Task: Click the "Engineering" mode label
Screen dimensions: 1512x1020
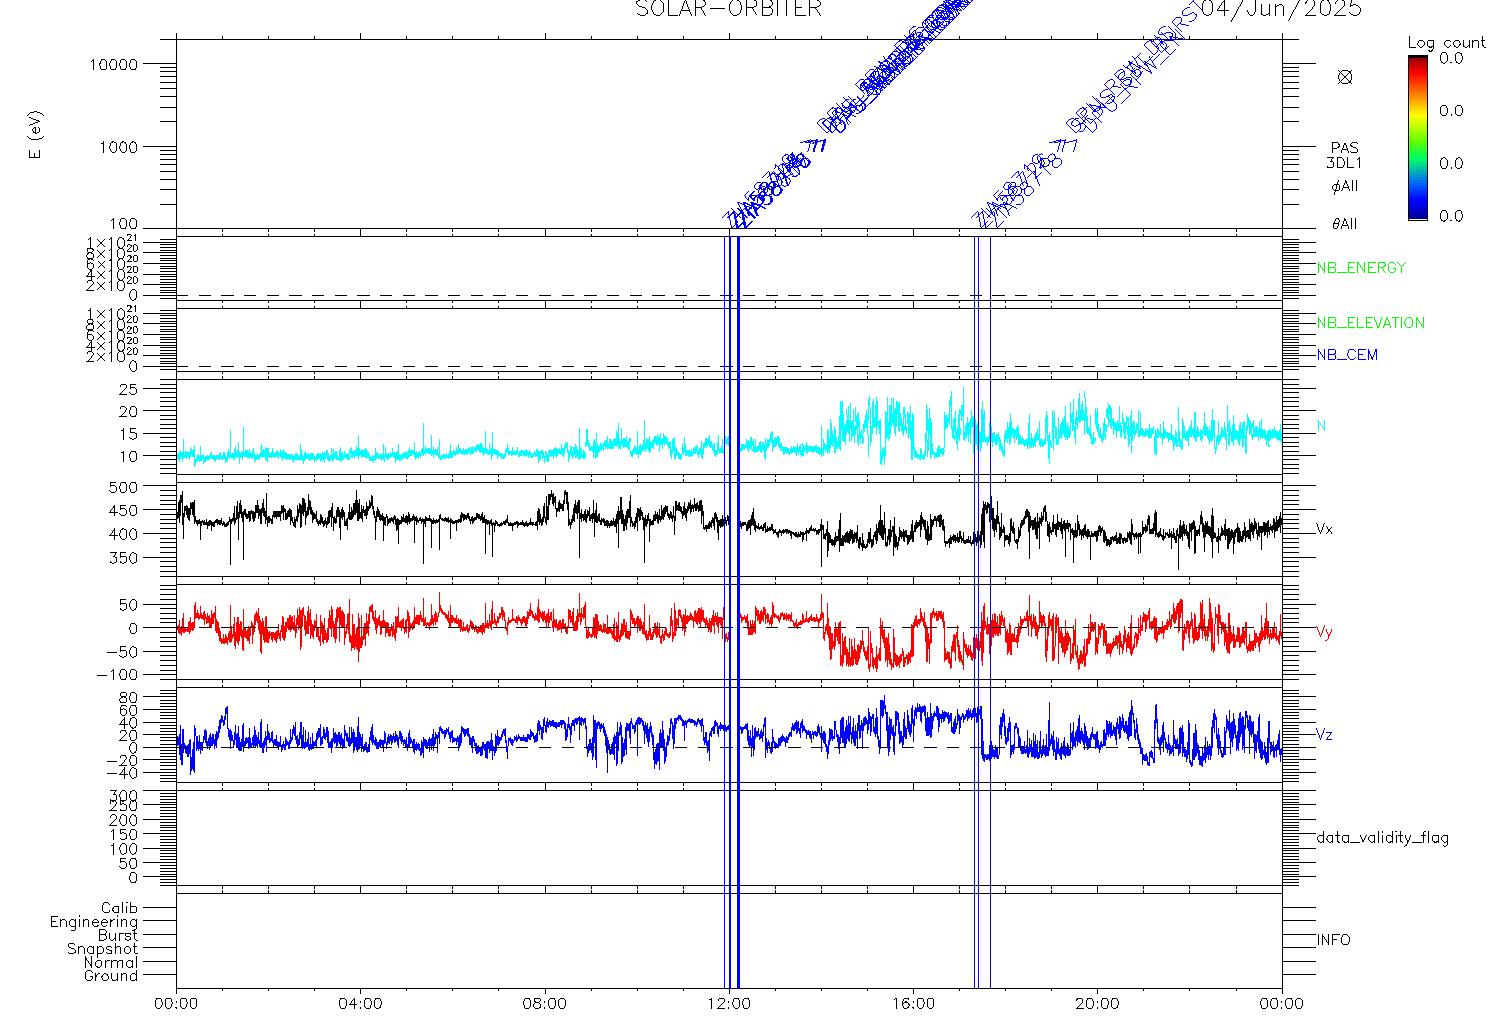Action: 94,922
